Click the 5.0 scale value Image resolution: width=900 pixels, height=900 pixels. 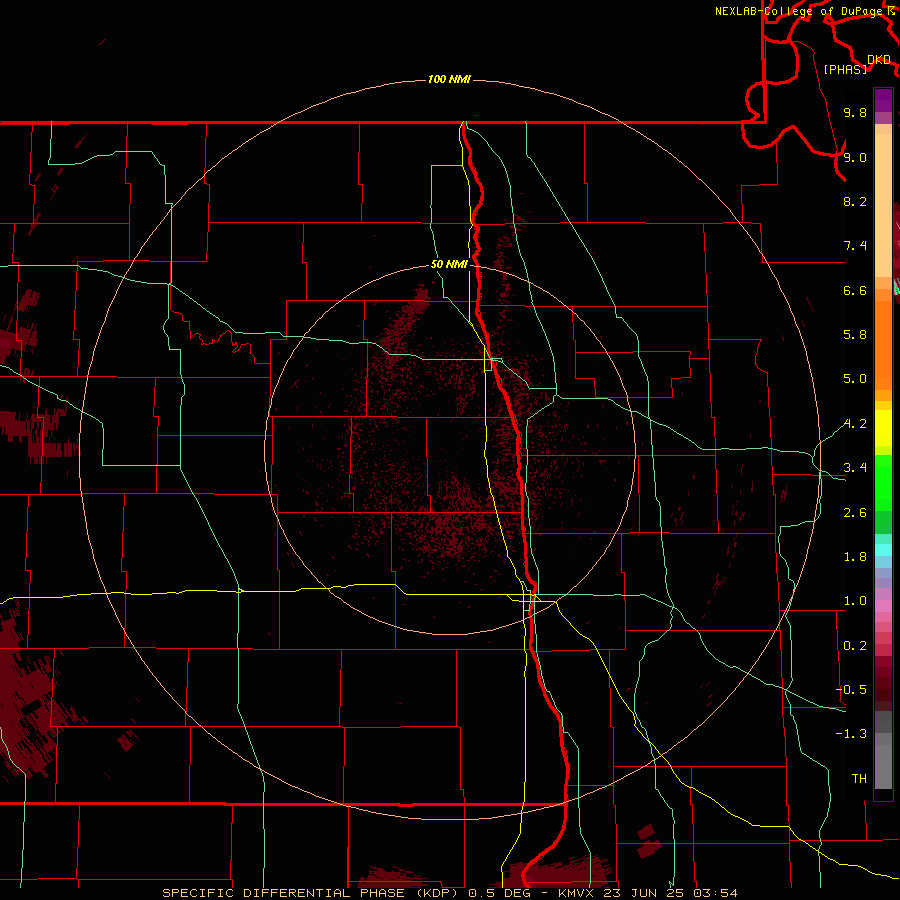tap(855, 379)
